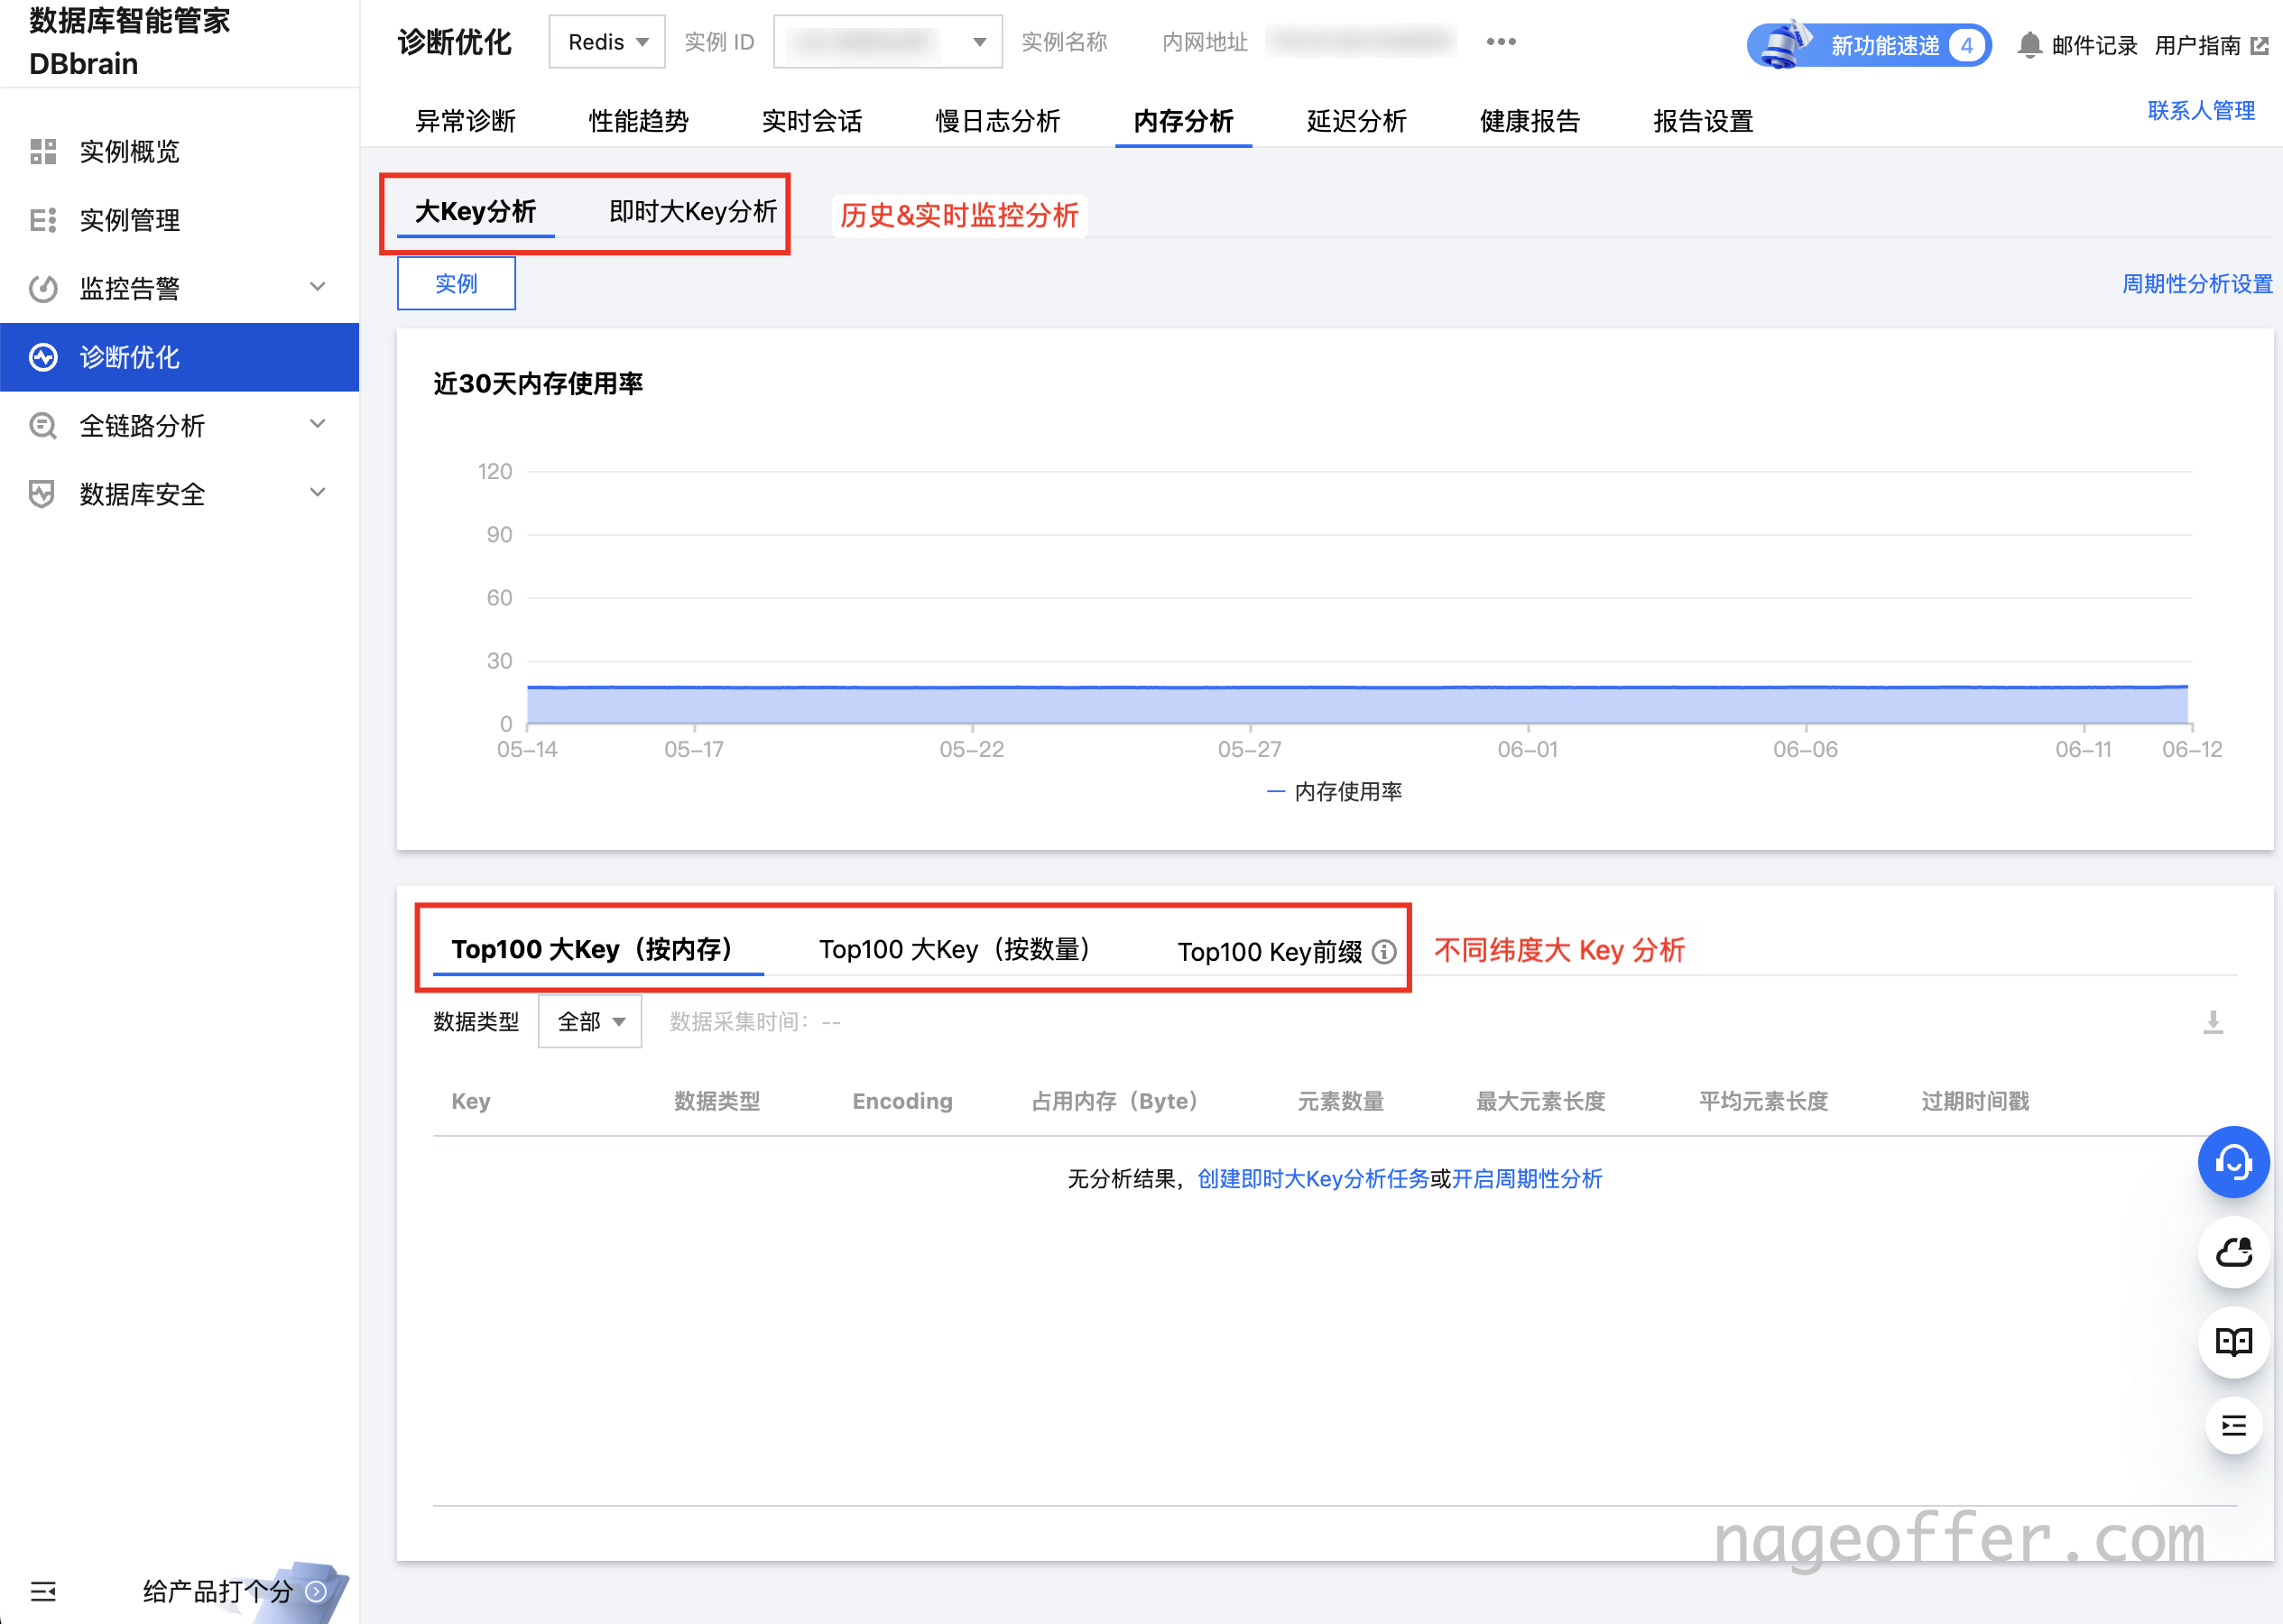This screenshot has width=2283, height=1624.
Task: Expand the 监控告警 menu chevron
Action: tap(318, 287)
